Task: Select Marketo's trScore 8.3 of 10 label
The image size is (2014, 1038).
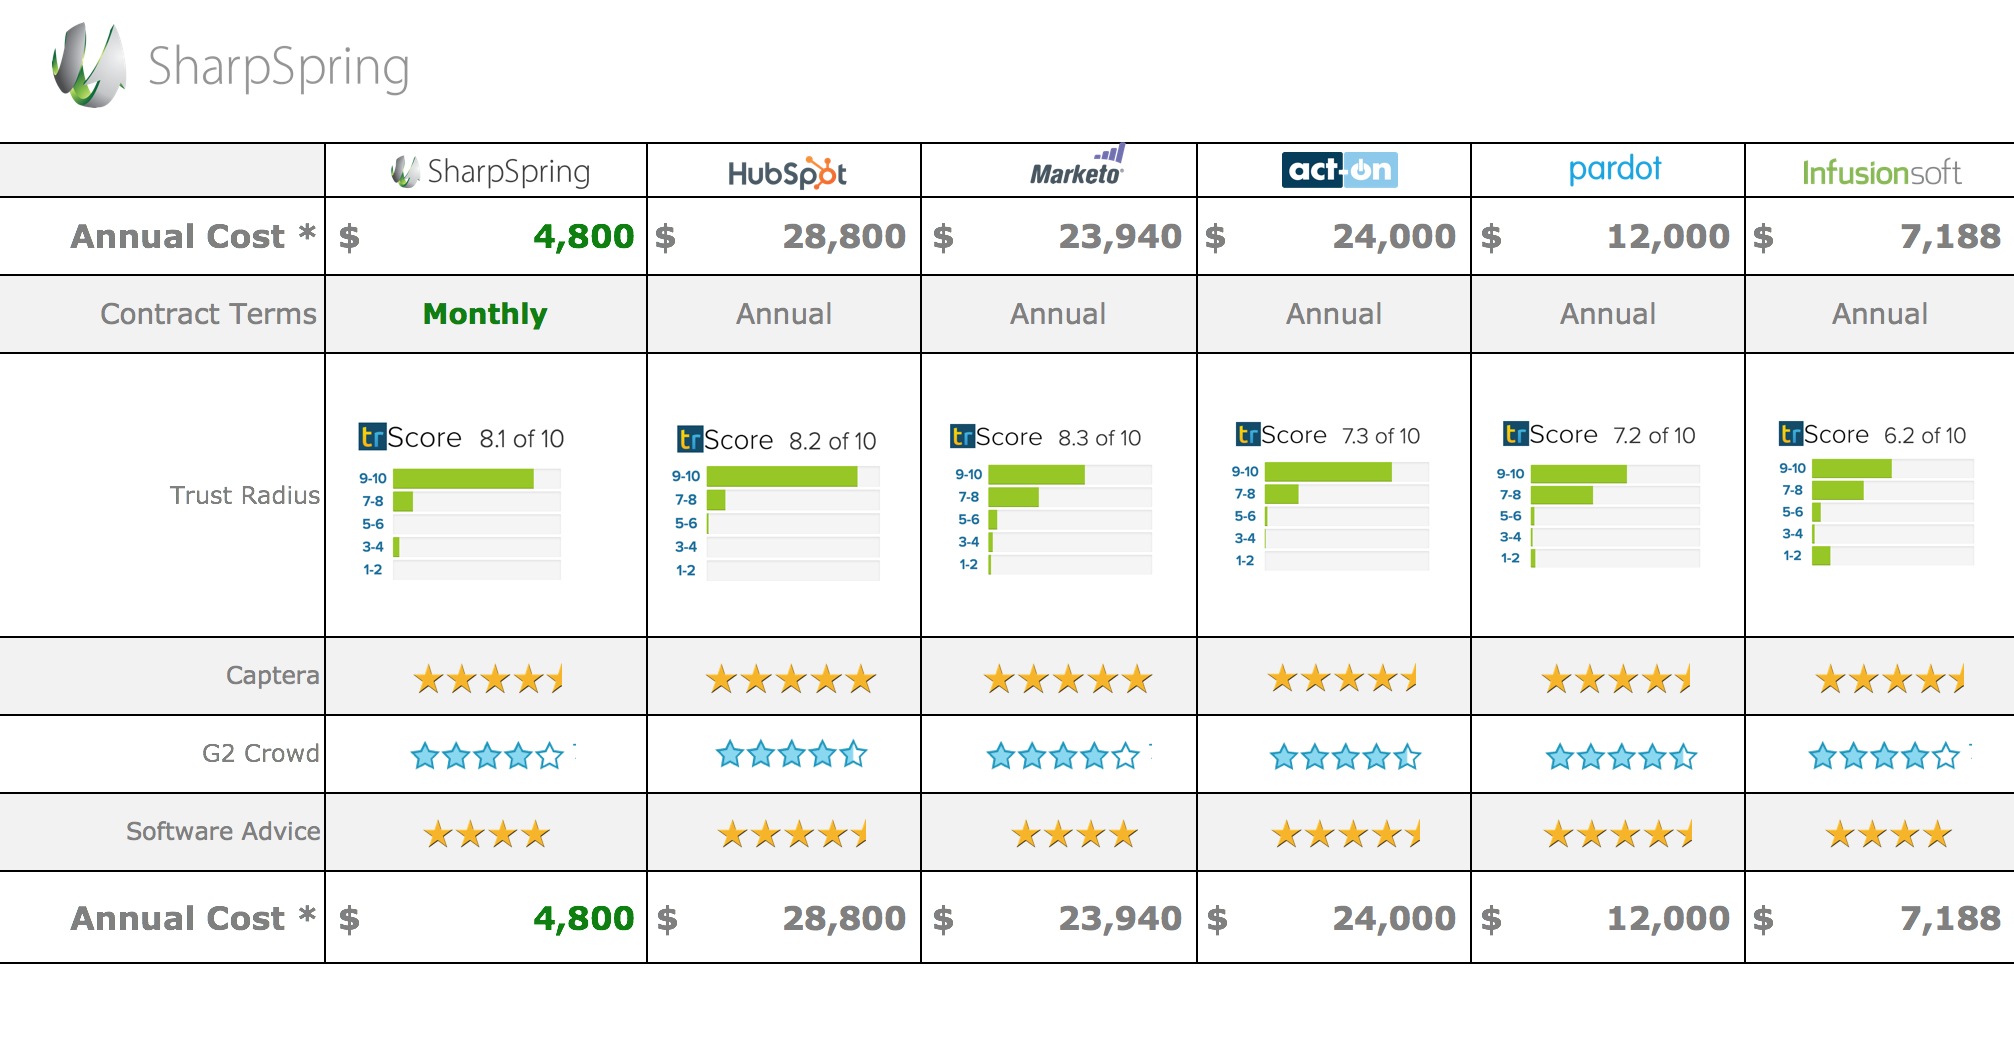Action: point(1045,437)
